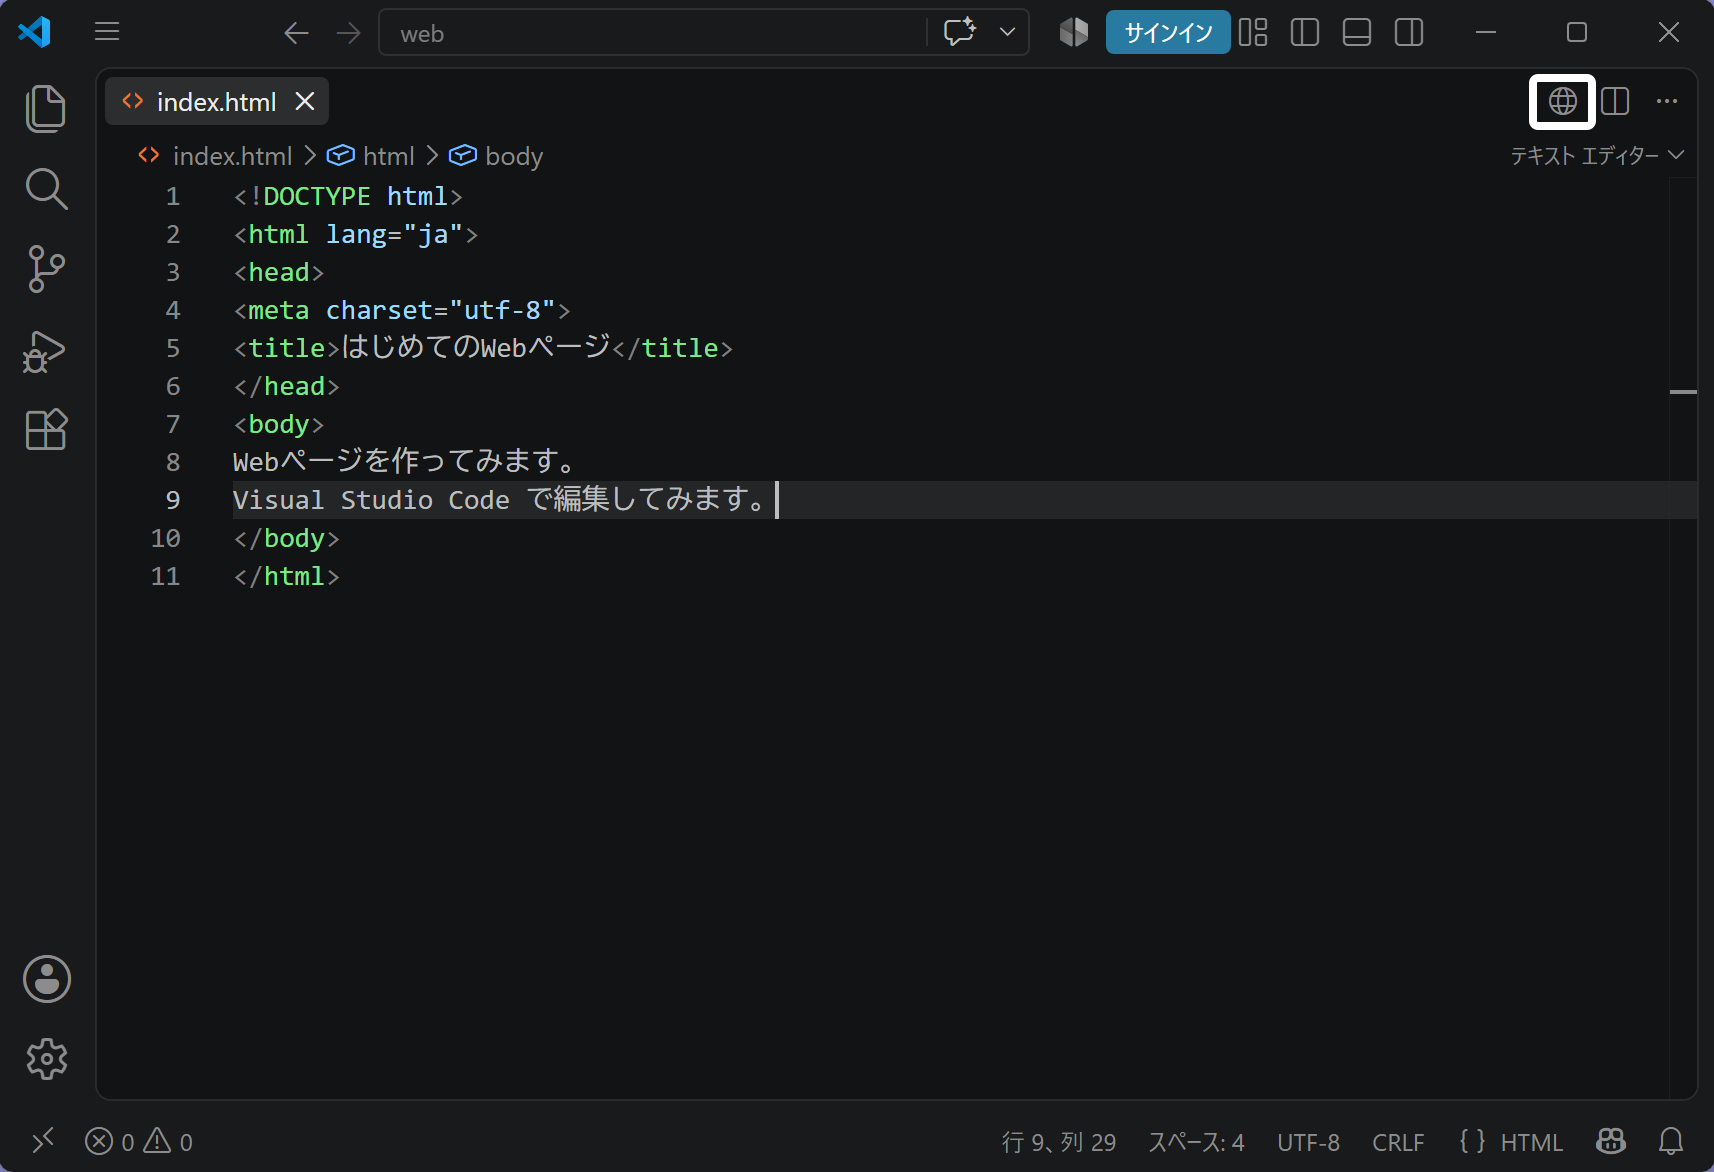Toggle the primary side bar
The height and width of the screenshot is (1172, 1714).
(1305, 32)
